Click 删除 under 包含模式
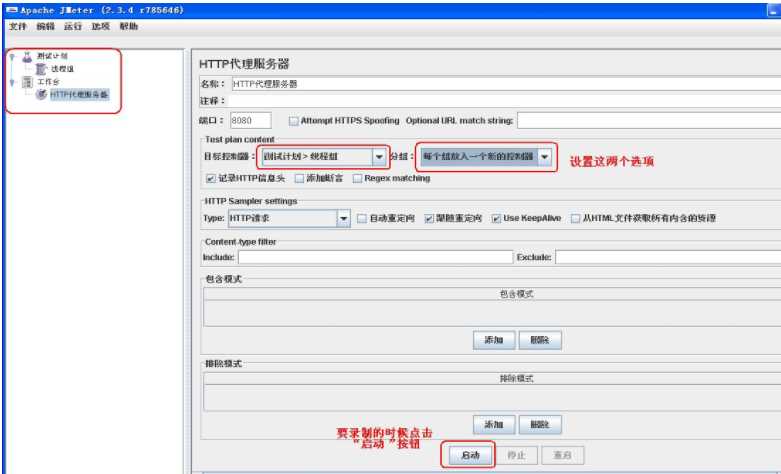Screen dimensions: 781x474 tap(540, 340)
